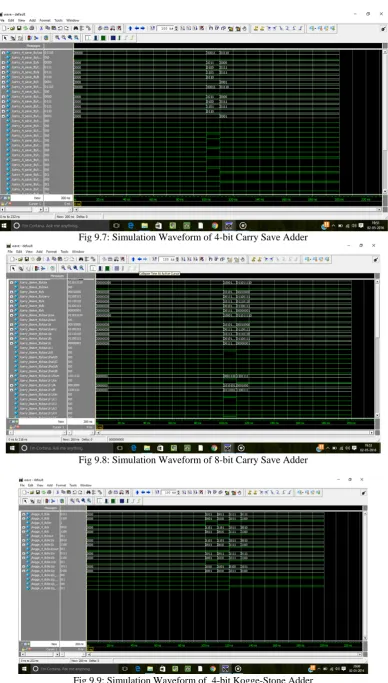Image resolution: width=388 pixels, height=683 pixels.
Task: Click Undo icon in 4-bit Carry Save window
Action: [x=60, y=28]
